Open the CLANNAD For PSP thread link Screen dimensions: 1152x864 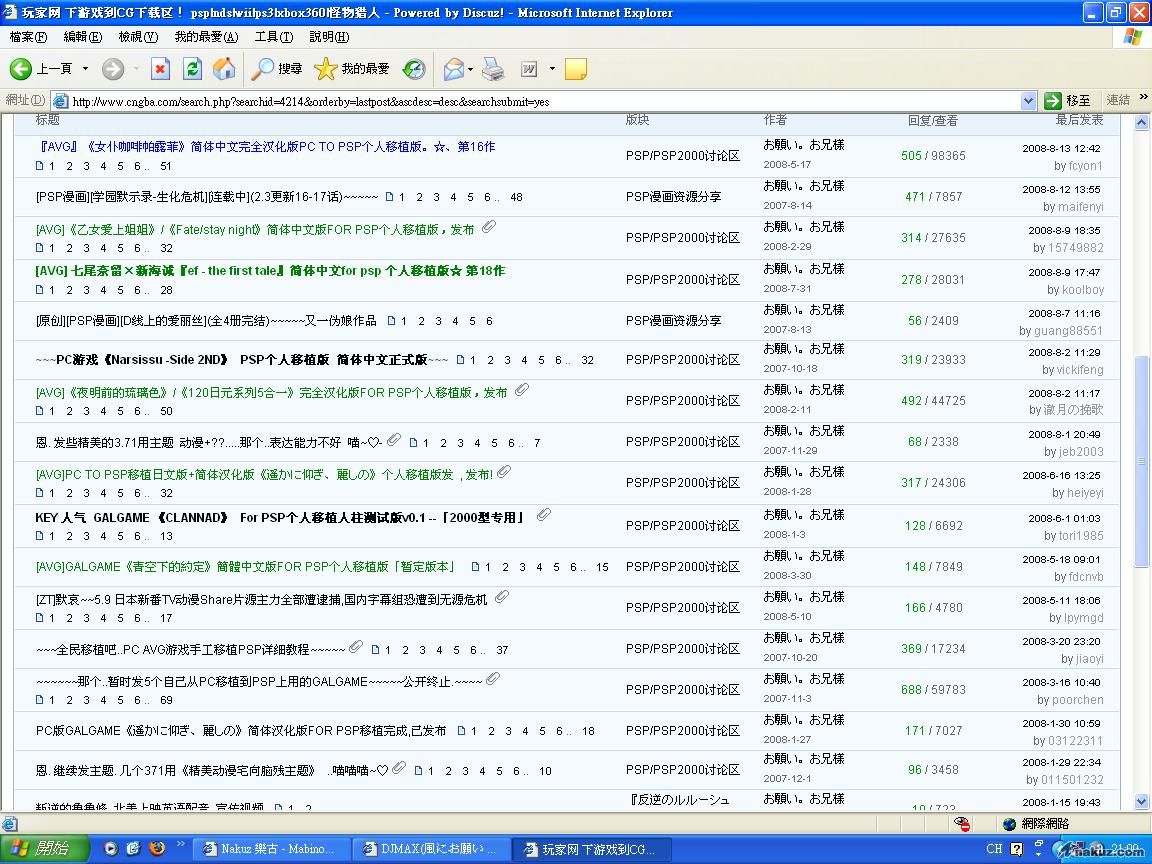pyautogui.click(x=280, y=517)
